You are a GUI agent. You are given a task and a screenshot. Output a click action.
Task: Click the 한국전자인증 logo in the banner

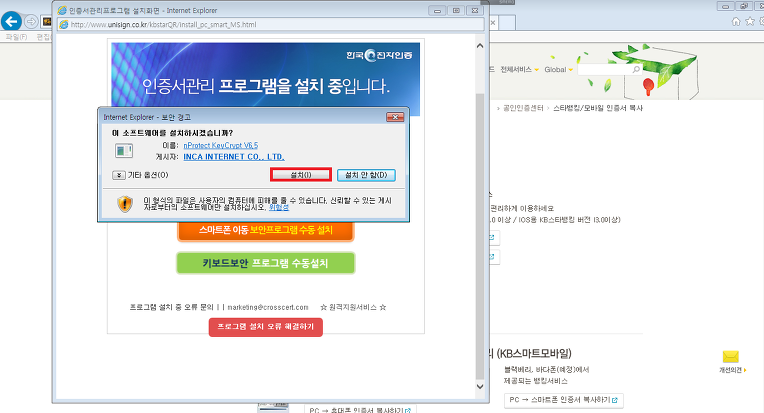(x=379, y=55)
